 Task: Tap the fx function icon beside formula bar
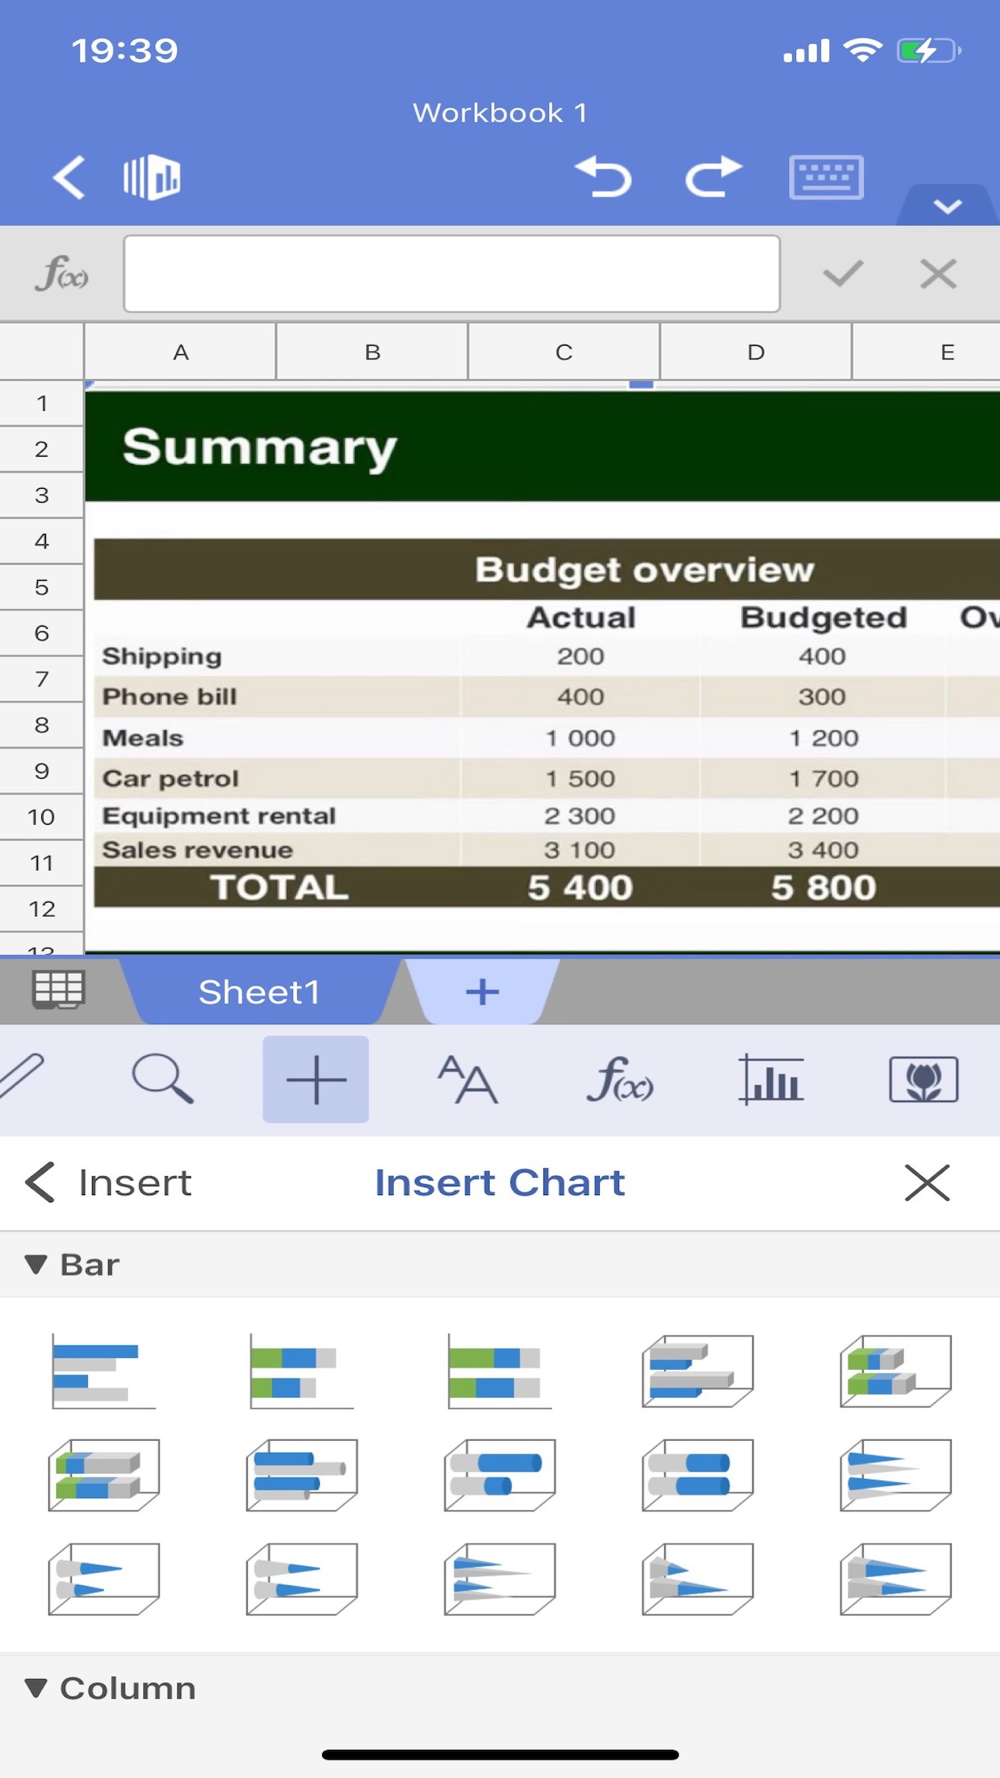tap(62, 273)
